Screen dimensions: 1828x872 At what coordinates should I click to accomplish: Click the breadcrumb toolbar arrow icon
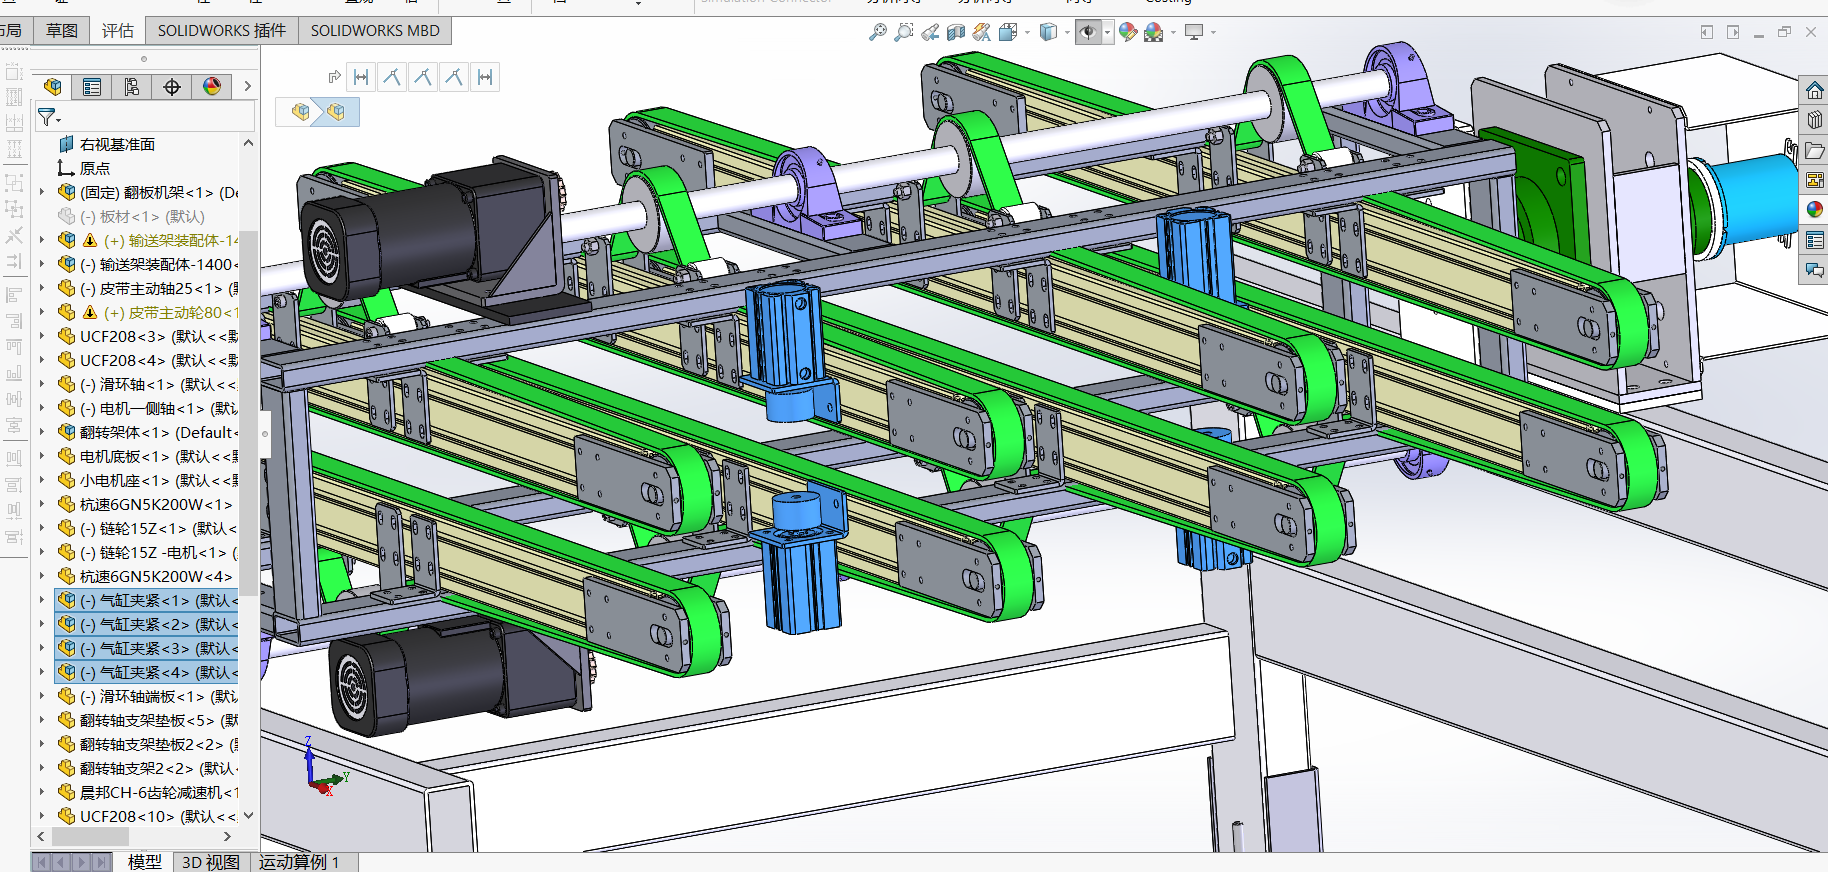(x=334, y=77)
